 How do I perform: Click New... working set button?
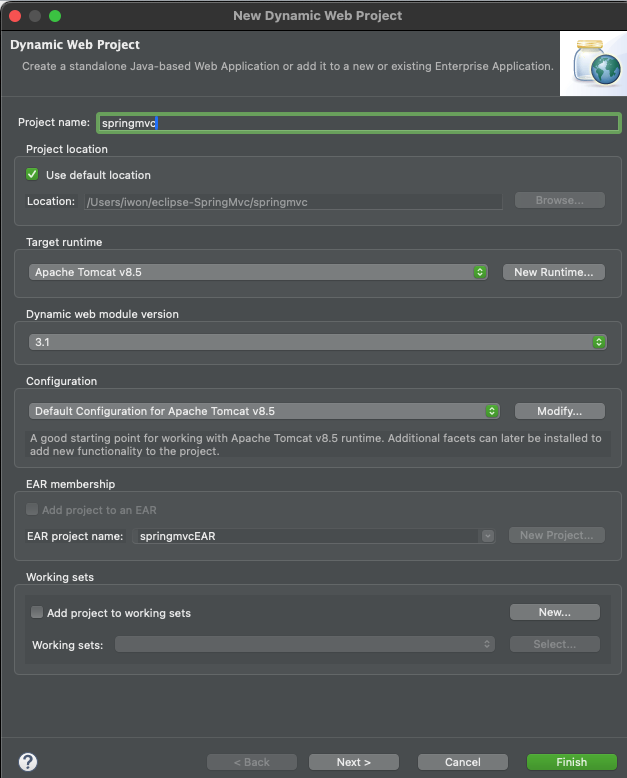pos(555,612)
